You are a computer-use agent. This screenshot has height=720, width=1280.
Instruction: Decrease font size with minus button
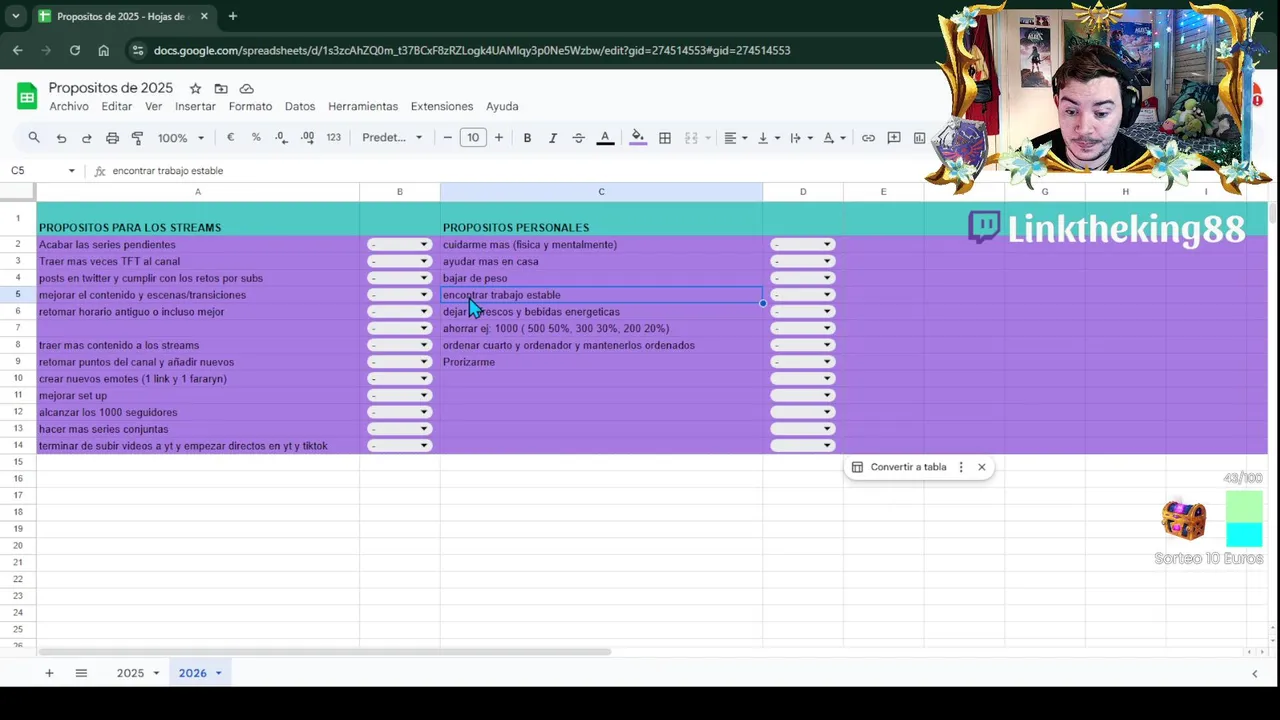447,138
